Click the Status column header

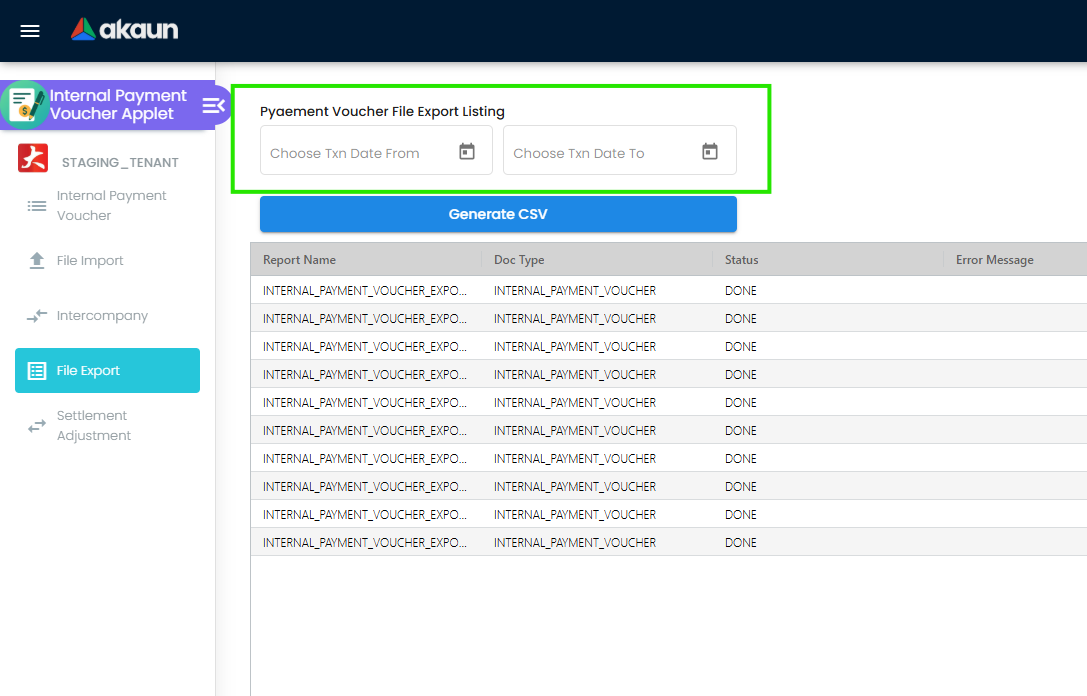[x=741, y=259]
